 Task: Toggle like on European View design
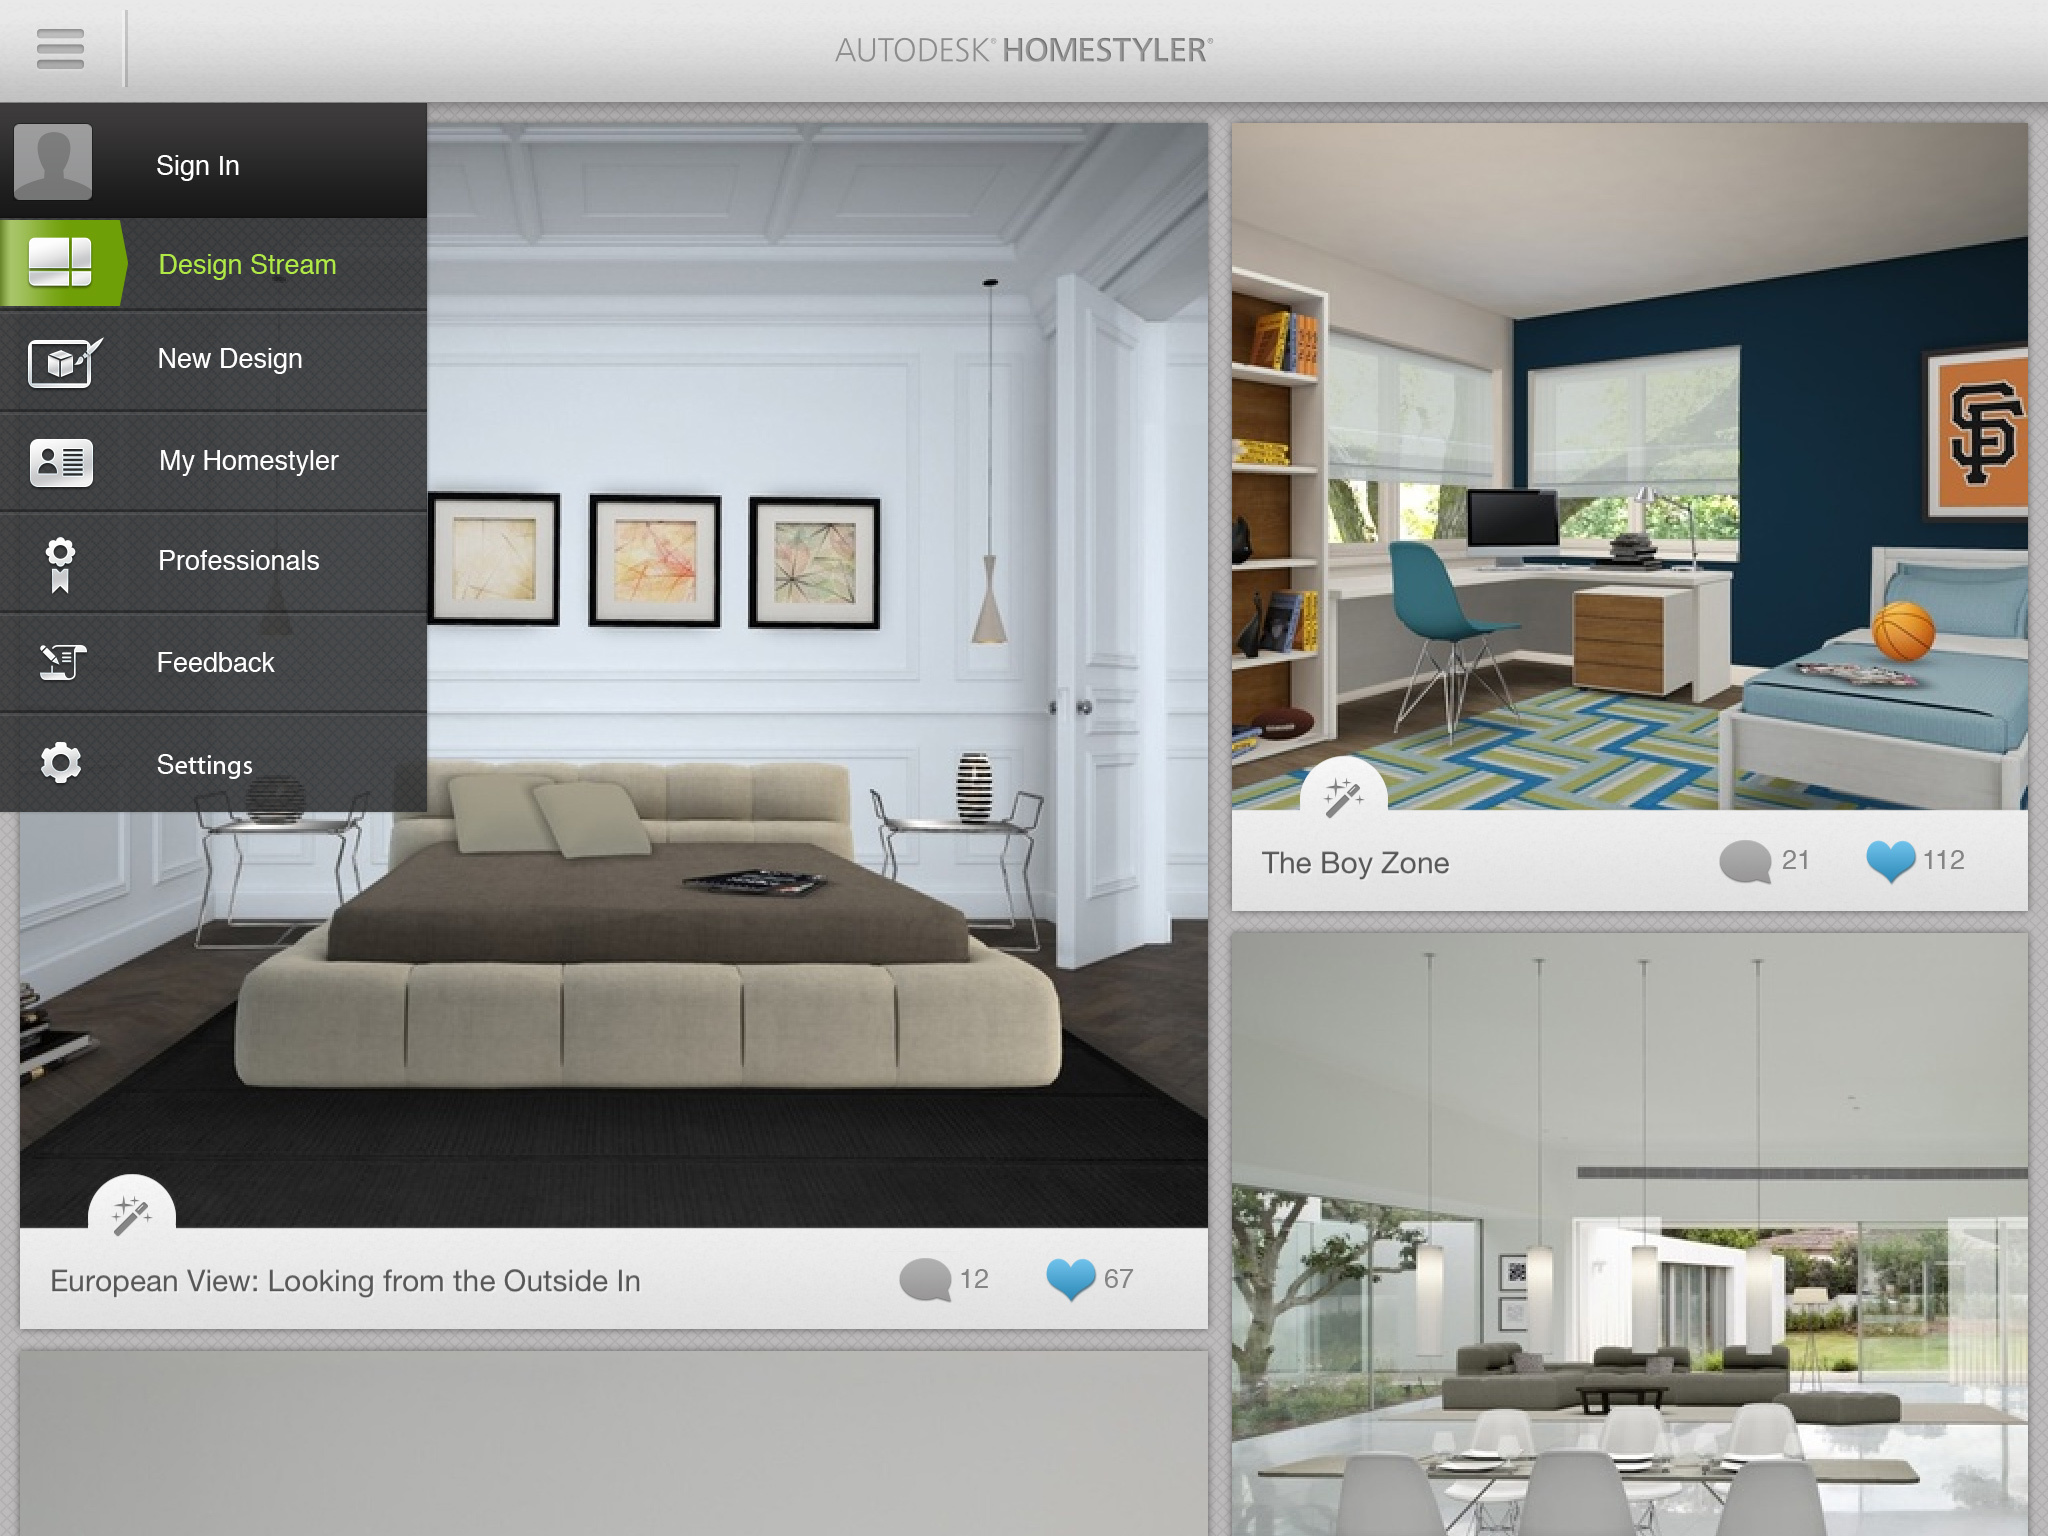click(1064, 1278)
